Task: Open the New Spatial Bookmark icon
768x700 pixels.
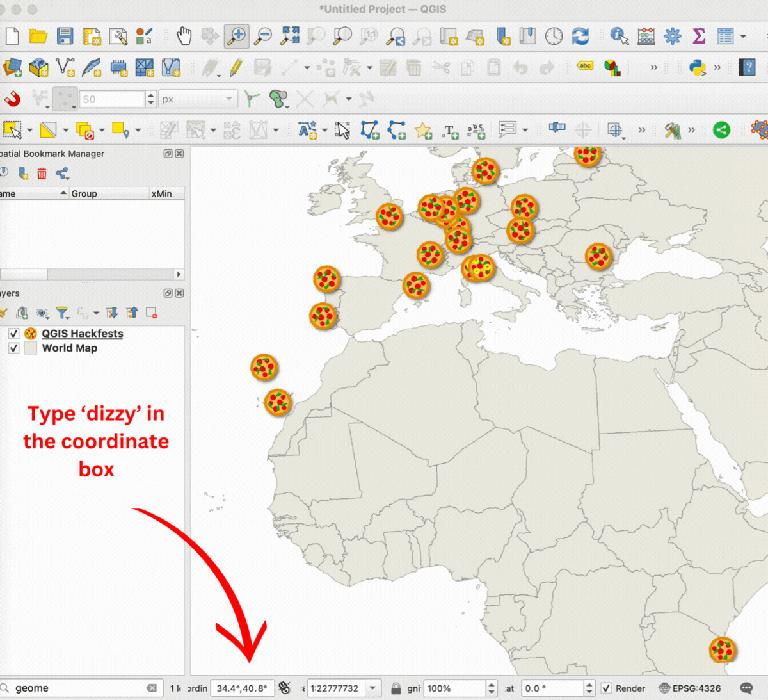Action: (503, 36)
